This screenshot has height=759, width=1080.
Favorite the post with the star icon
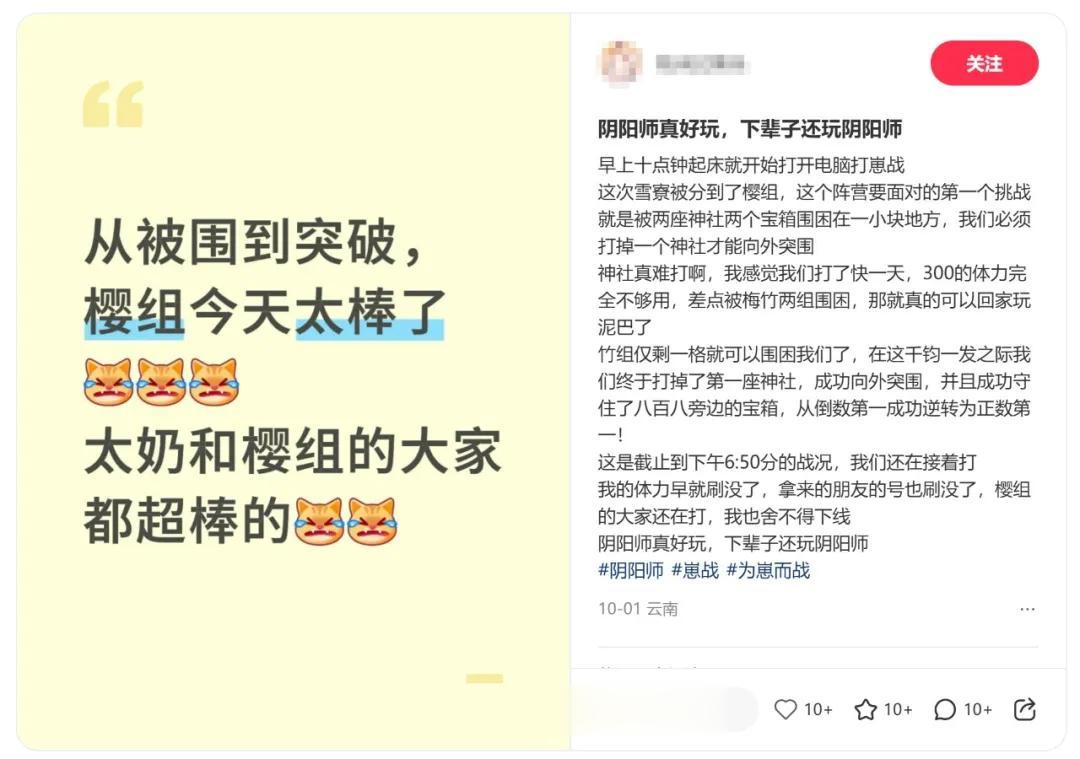[x=865, y=709]
